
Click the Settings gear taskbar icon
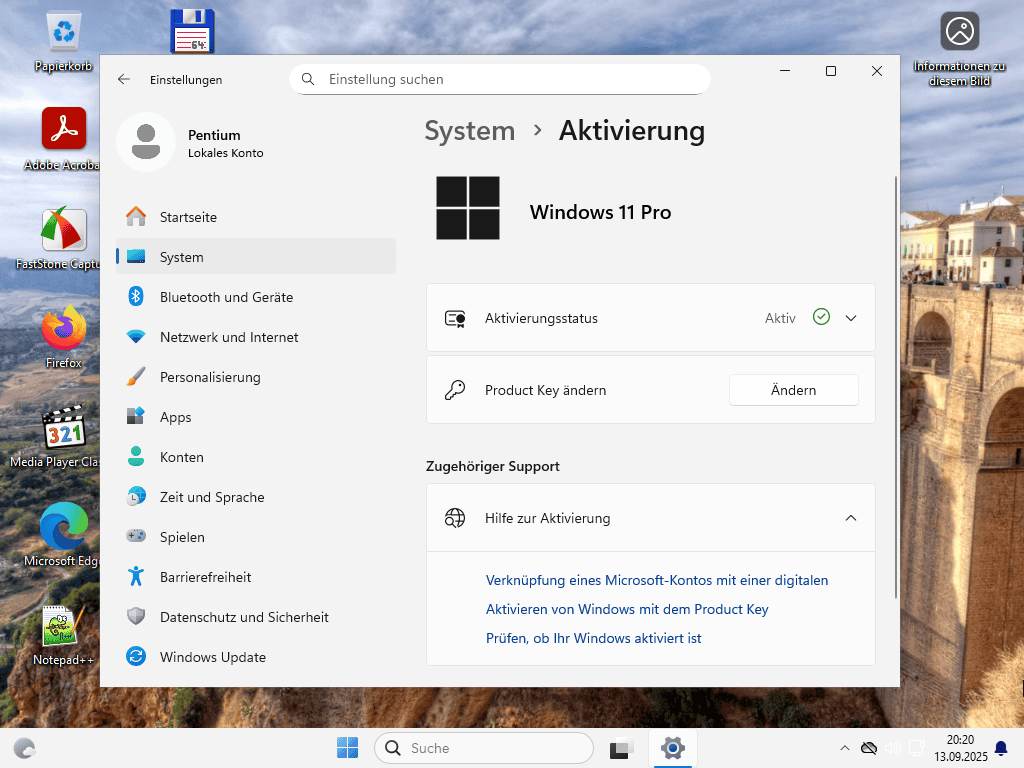673,748
